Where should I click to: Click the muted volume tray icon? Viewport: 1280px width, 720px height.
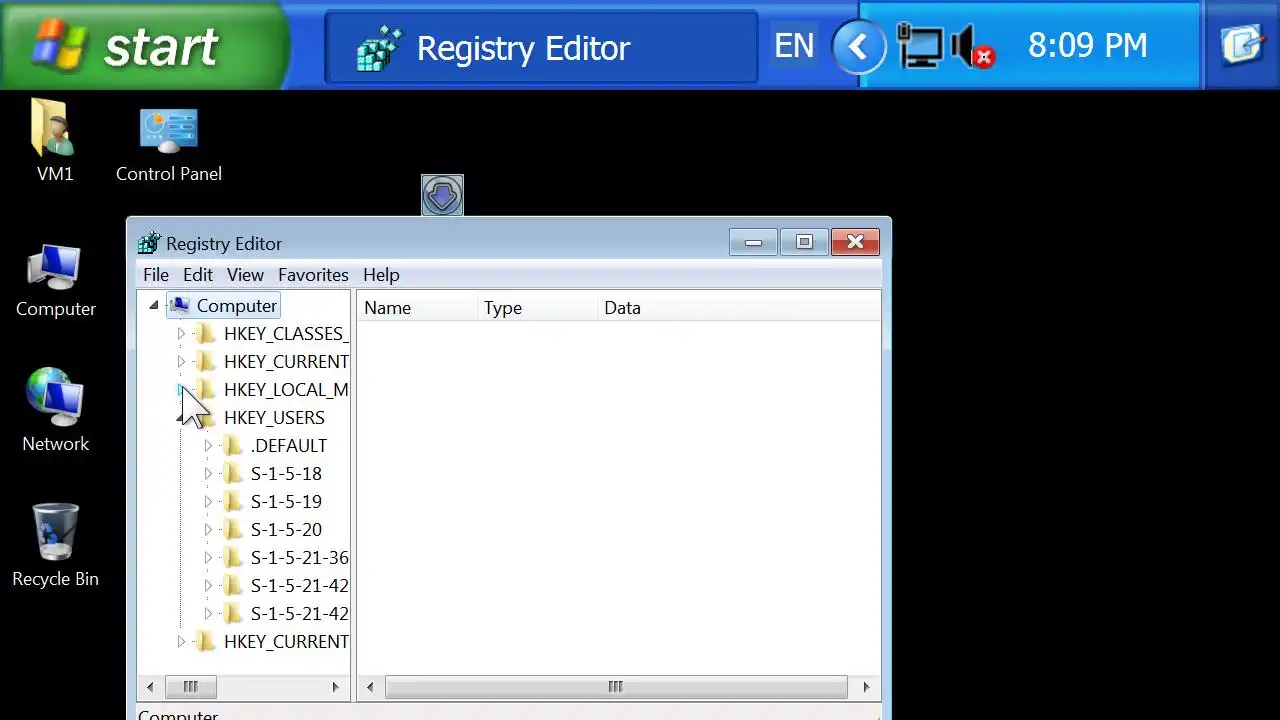coord(973,46)
